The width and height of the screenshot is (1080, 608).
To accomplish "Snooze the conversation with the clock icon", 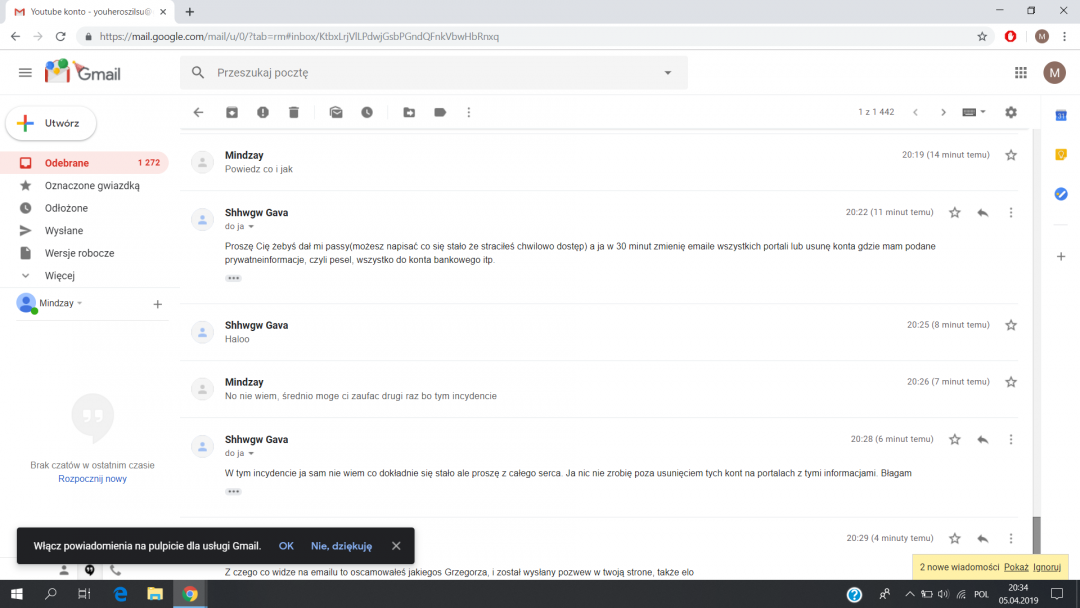I will coord(367,113).
